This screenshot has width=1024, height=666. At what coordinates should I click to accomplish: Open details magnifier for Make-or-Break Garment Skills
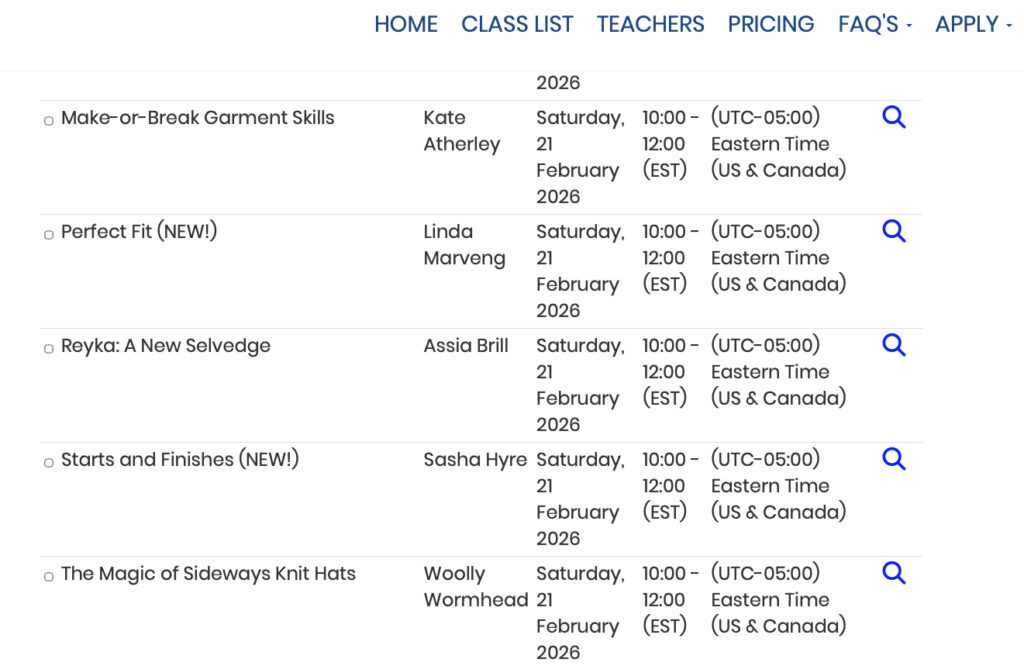[894, 118]
